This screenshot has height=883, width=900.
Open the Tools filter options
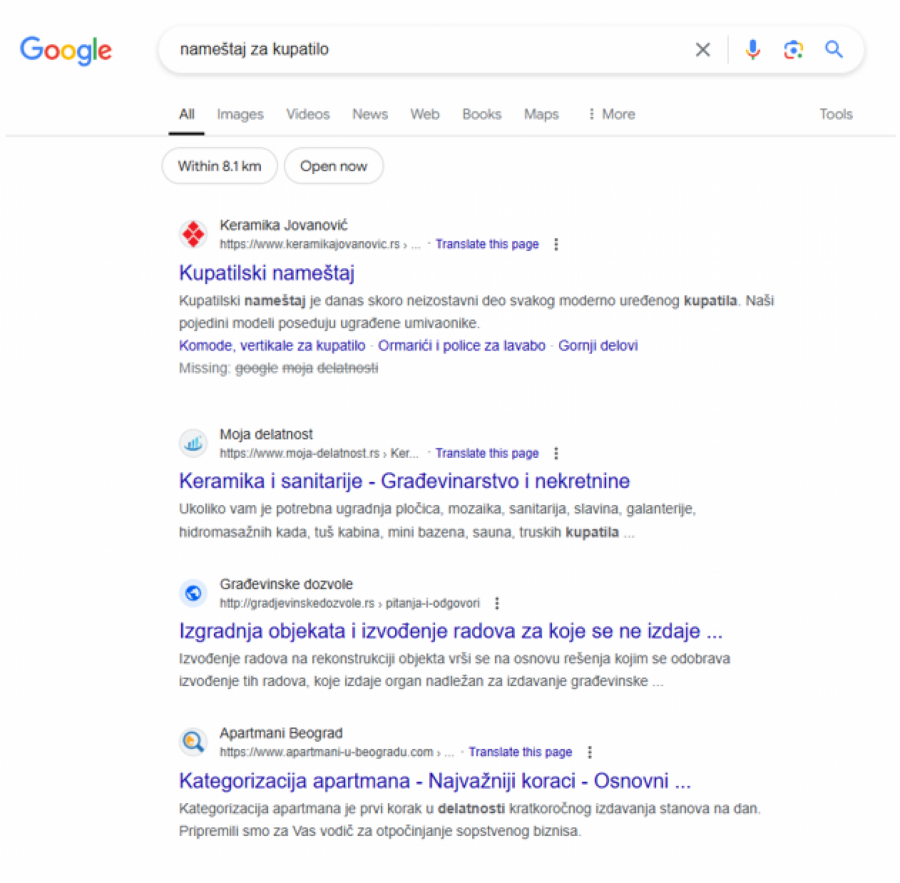click(x=836, y=114)
